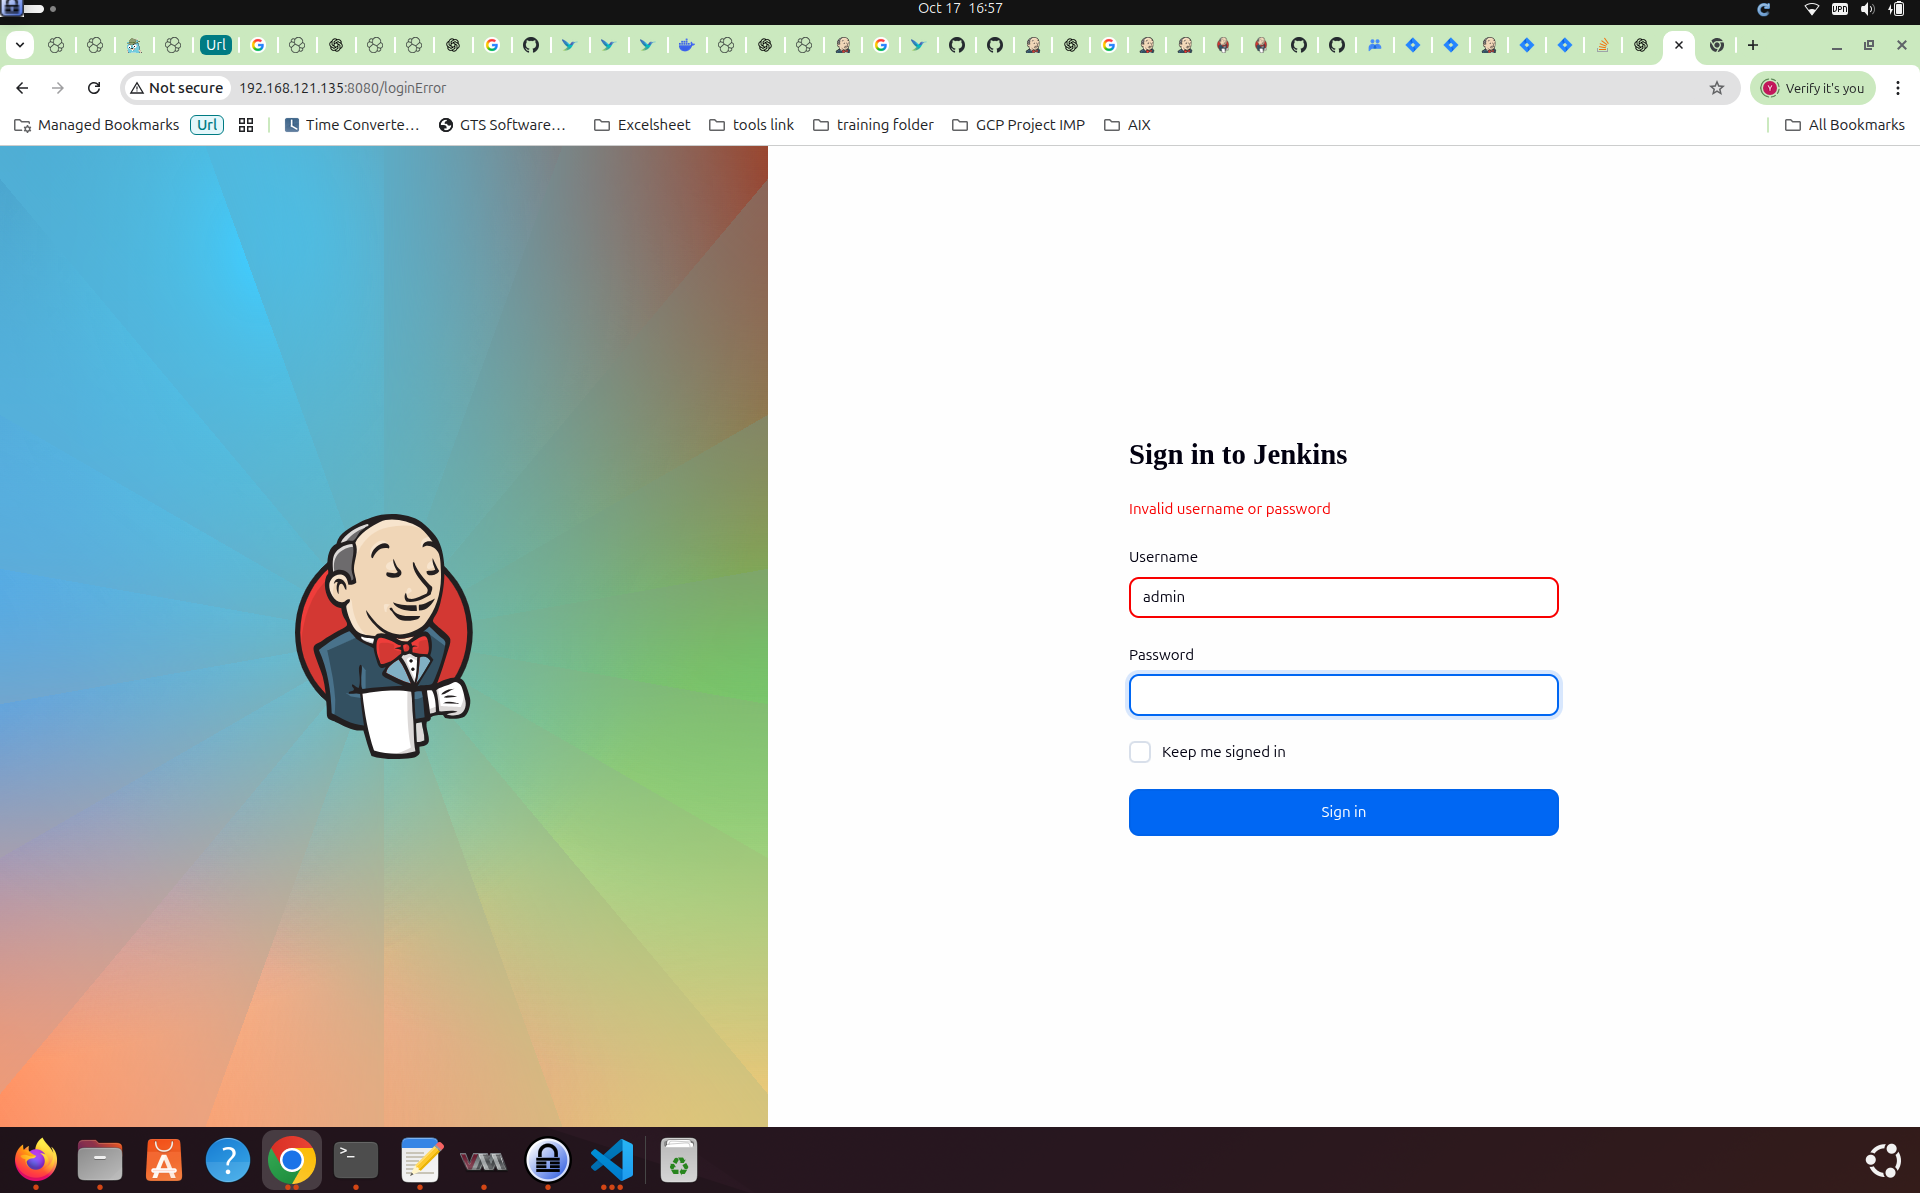Open the tools link bookmark folder
Image resolution: width=1920 pixels, height=1193 pixels.
coord(751,125)
